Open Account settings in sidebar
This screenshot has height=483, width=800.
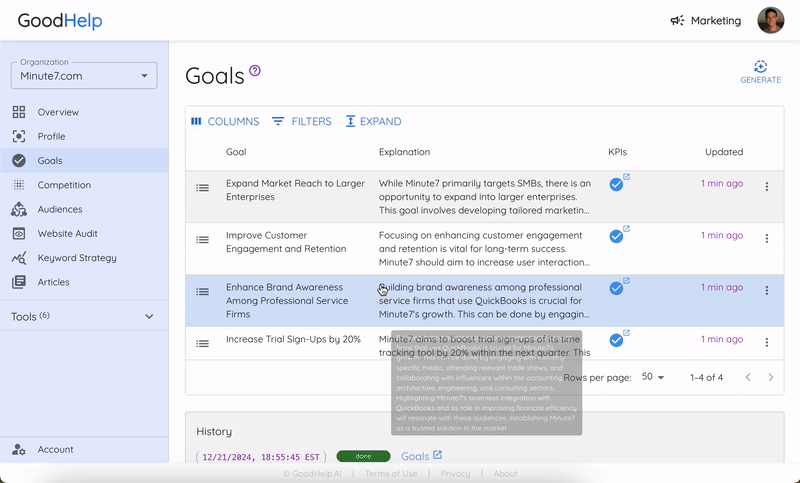[56, 449]
